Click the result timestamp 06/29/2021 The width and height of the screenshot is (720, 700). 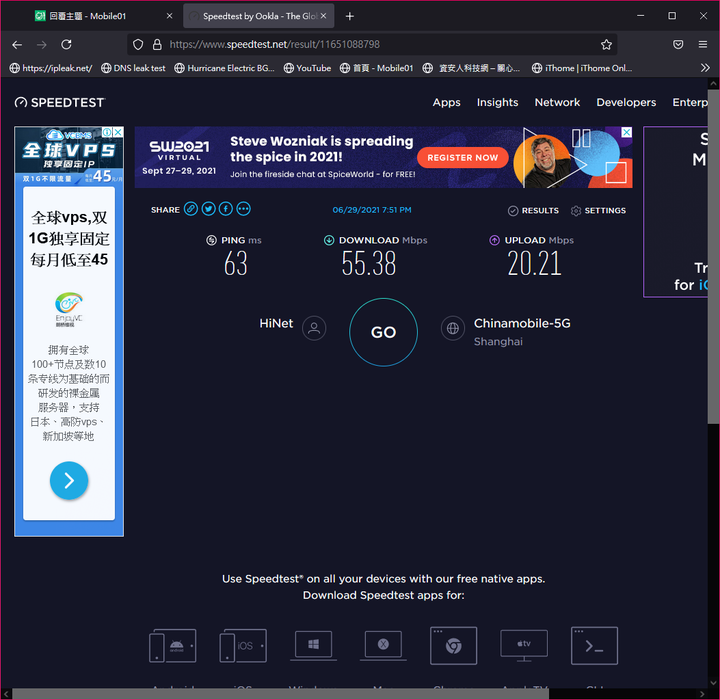pos(372,210)
